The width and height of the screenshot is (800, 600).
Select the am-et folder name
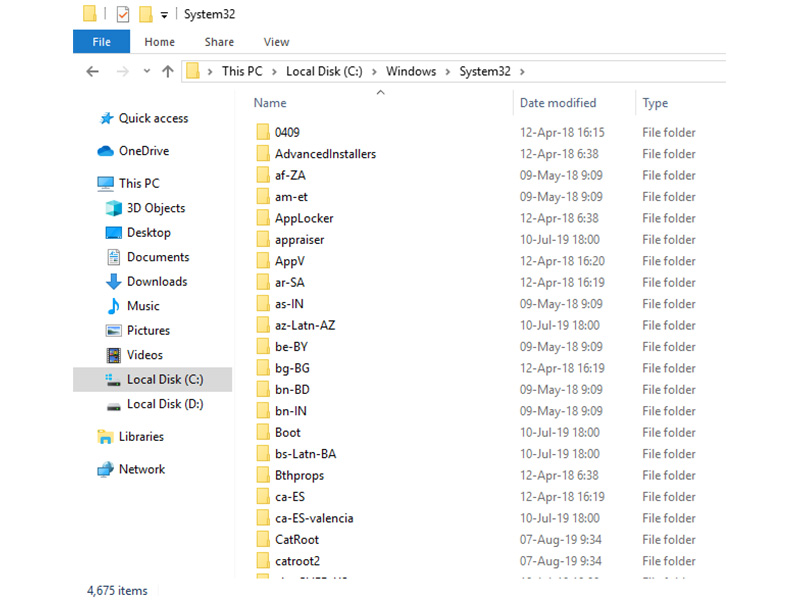[x=291, y=197]
